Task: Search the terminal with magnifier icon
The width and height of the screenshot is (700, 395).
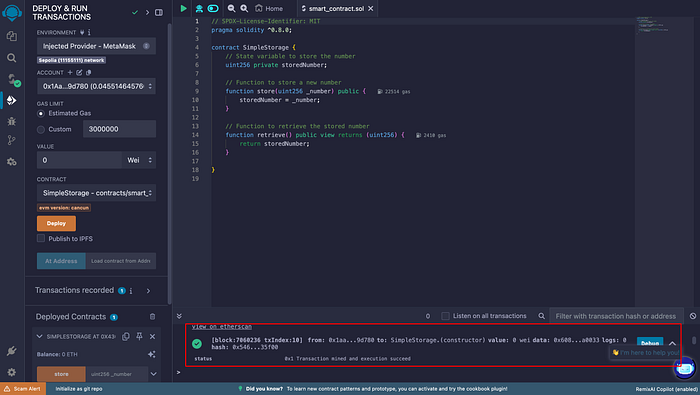Action: [x=542, y=316]
